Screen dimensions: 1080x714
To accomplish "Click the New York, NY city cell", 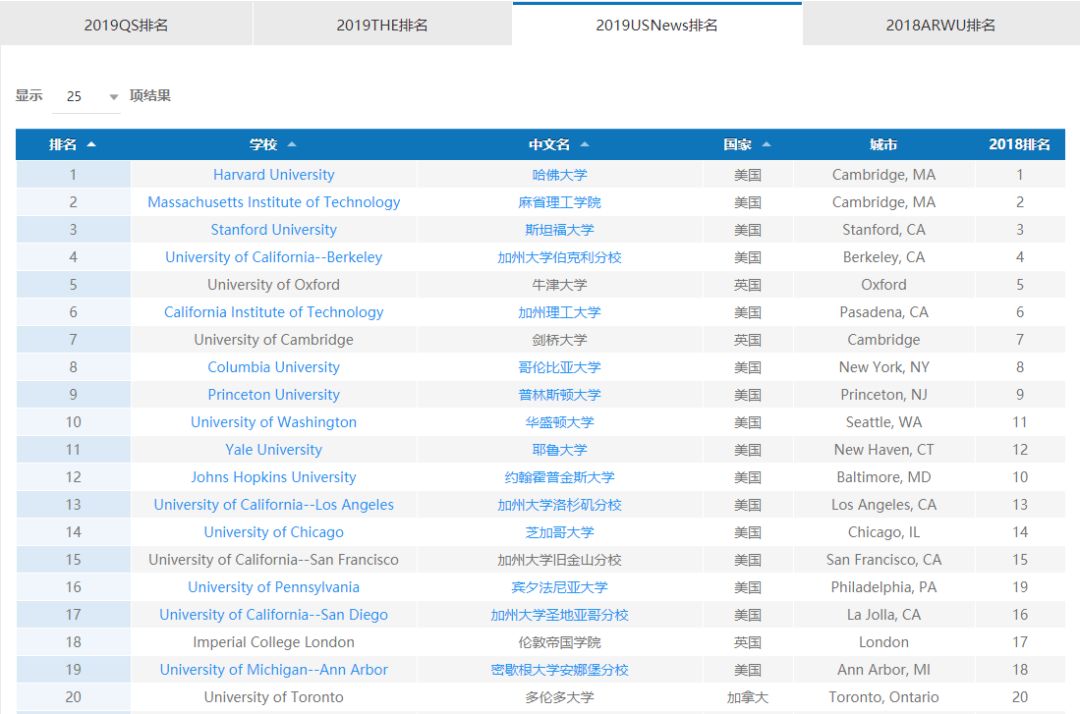I will click(884, 368).
